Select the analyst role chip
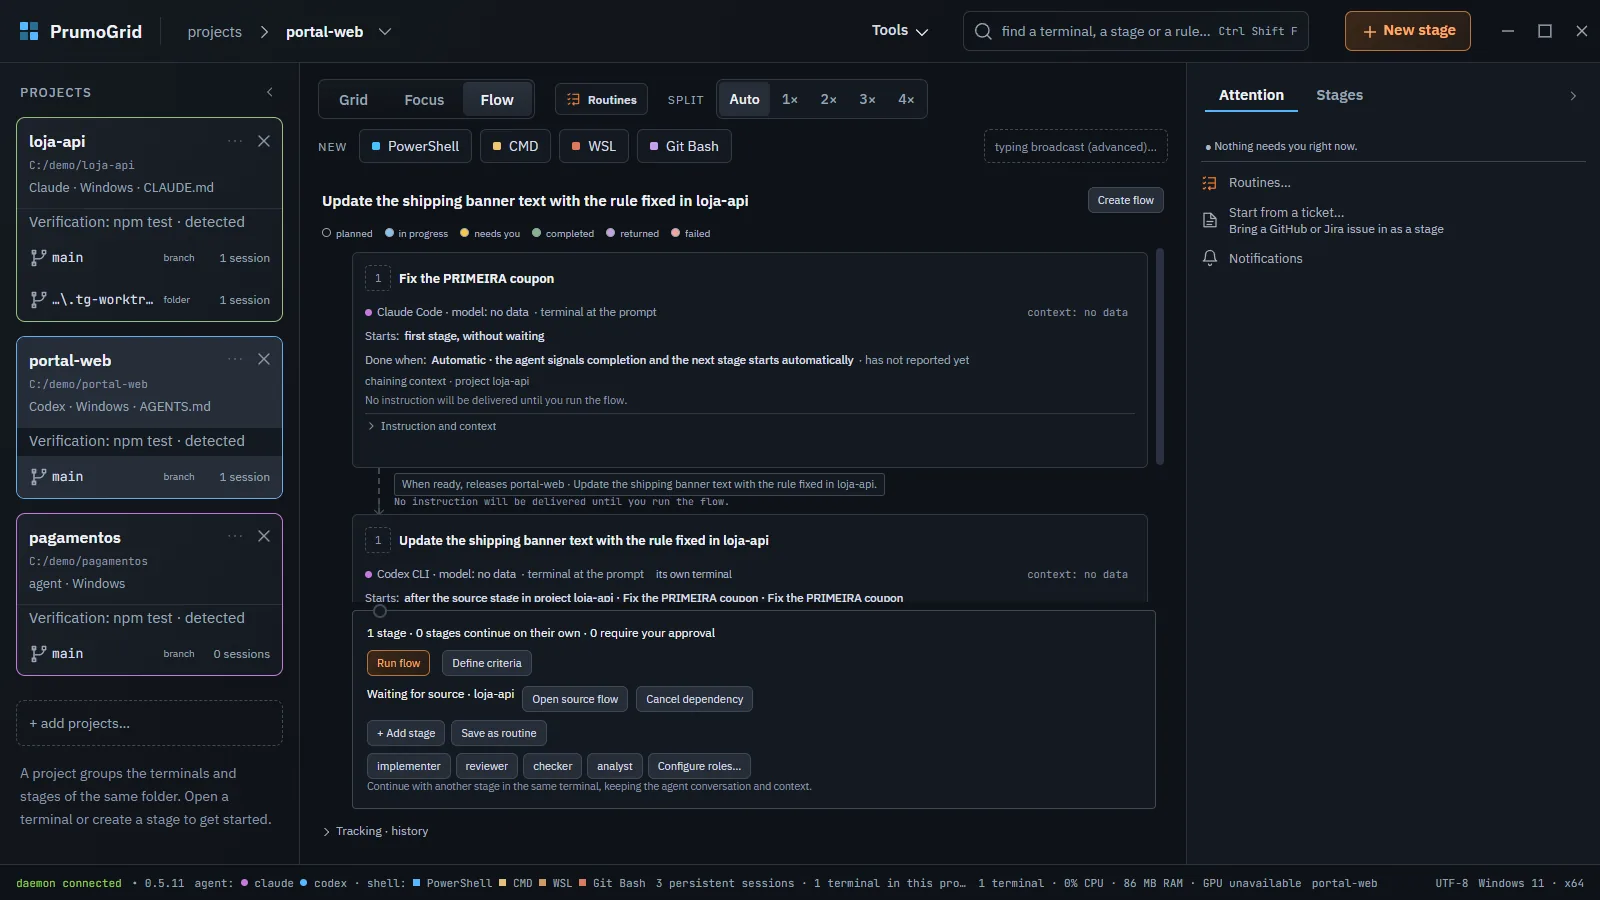The width and height of the screenshot is (1600, 900). (x=615, y=766)
